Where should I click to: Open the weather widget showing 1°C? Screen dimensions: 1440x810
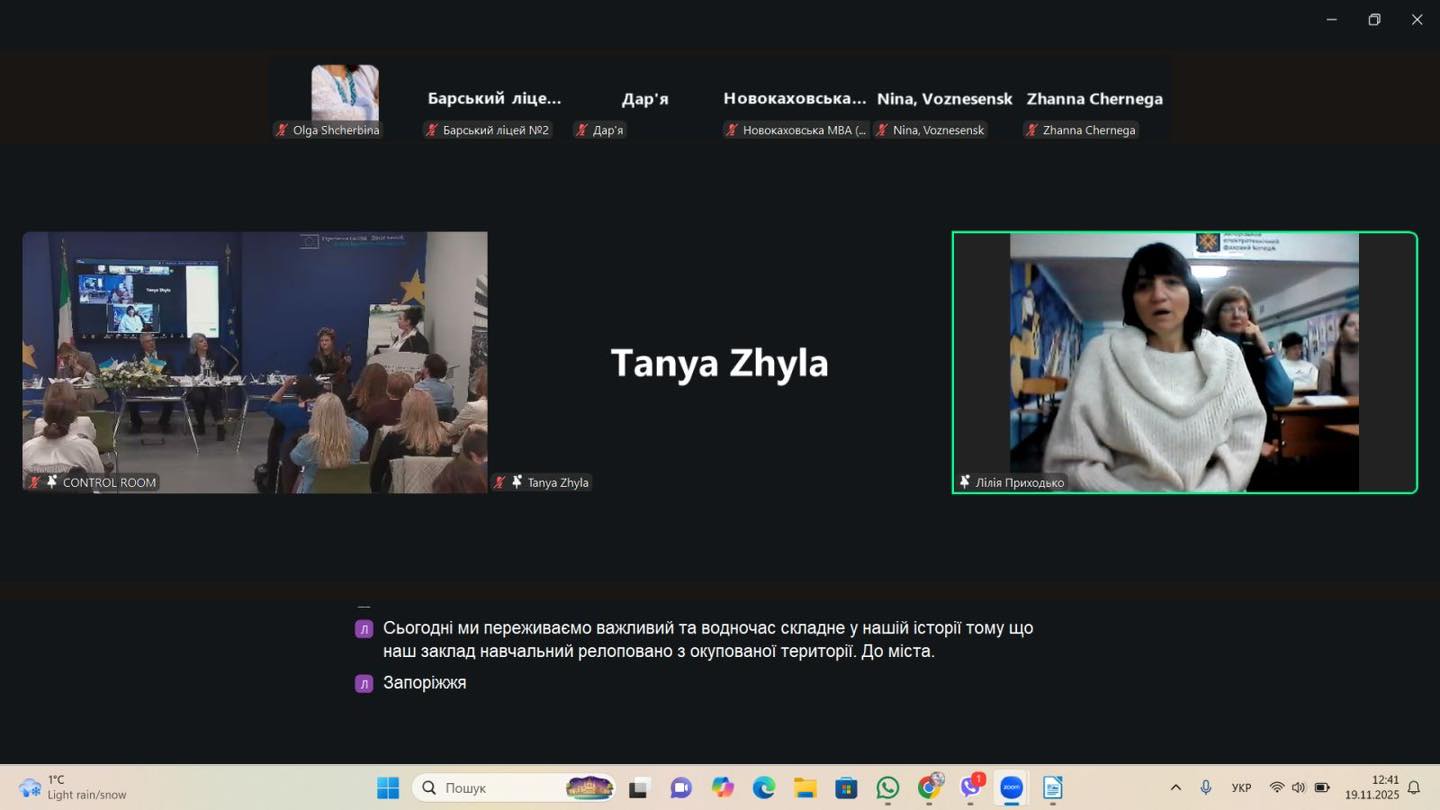(x=75, y=788)
